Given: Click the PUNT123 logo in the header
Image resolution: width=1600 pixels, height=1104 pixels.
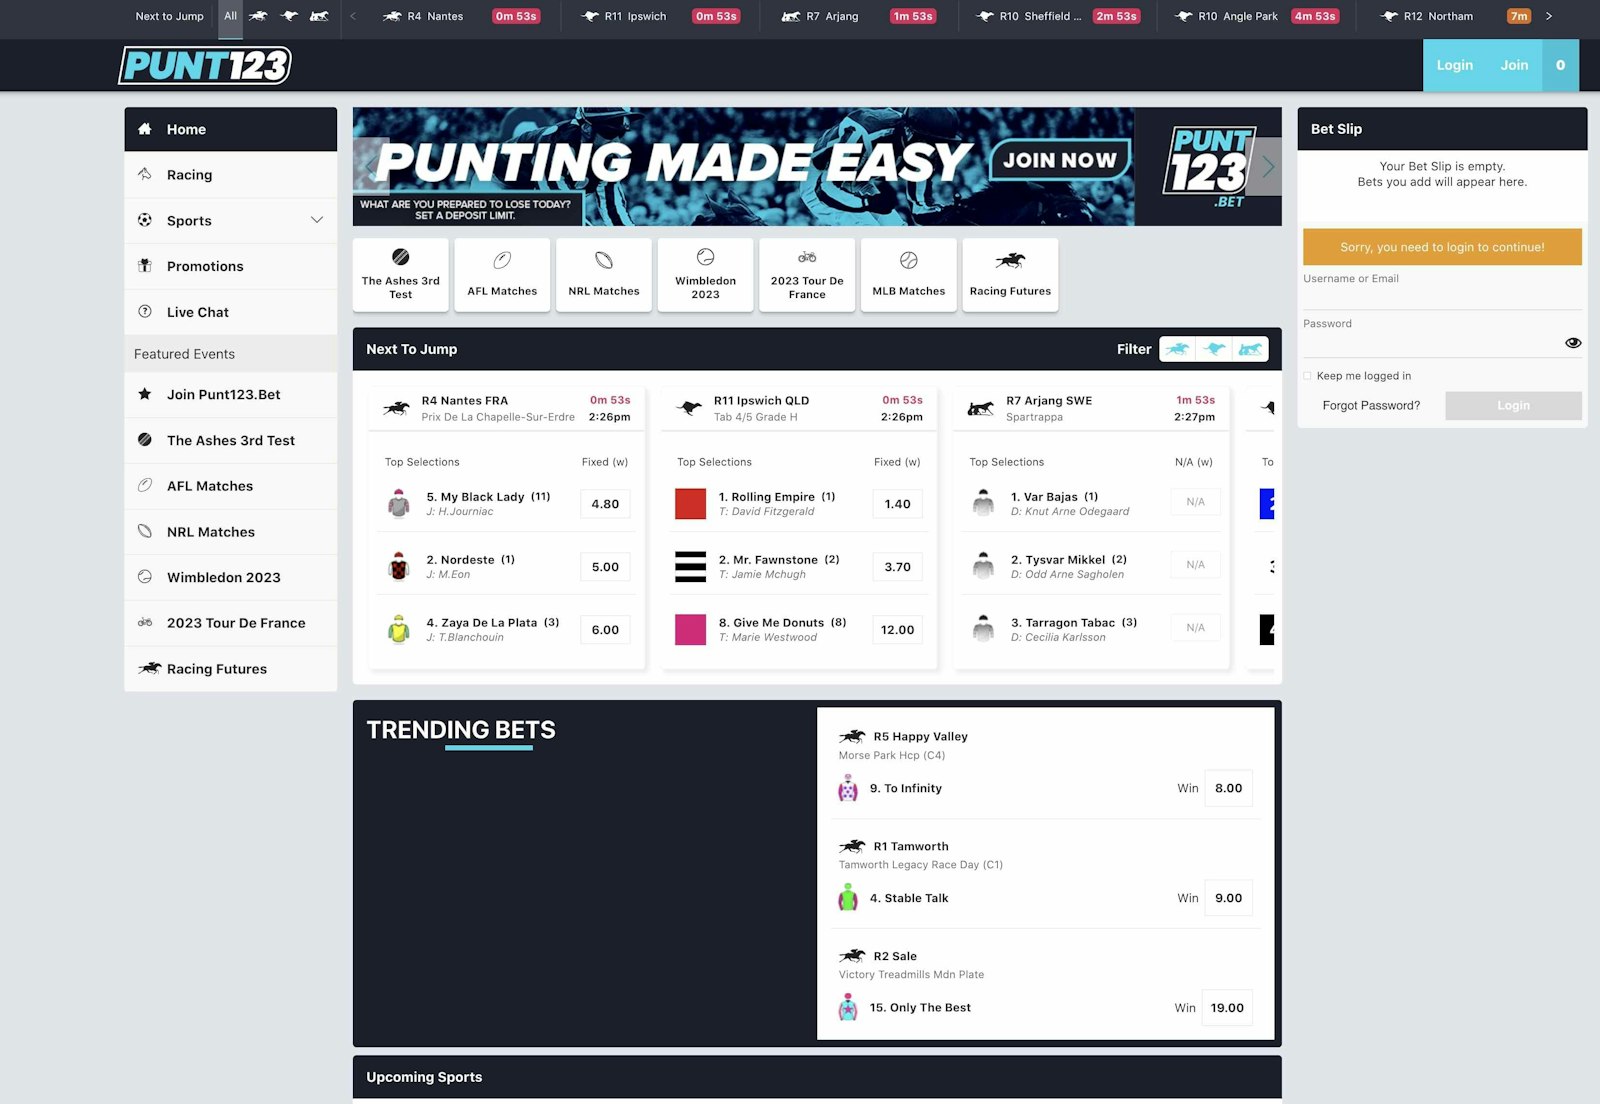Looking at the screenshot, I should pyautogui.click(x=205, y=65).
